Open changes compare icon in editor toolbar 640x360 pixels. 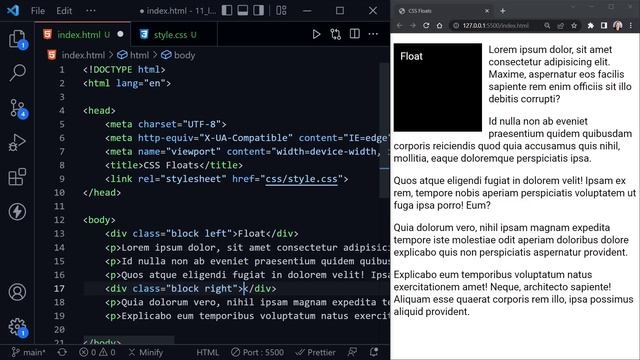336,34
